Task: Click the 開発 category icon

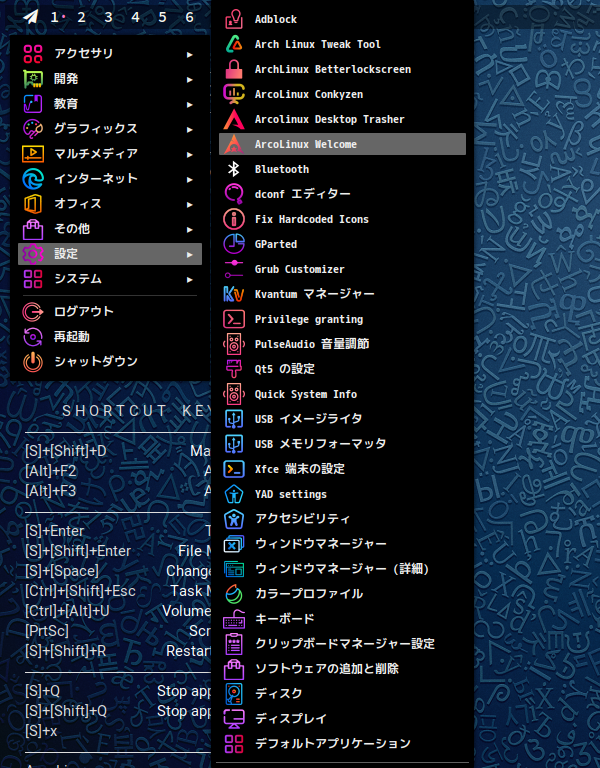Action: 33,79
